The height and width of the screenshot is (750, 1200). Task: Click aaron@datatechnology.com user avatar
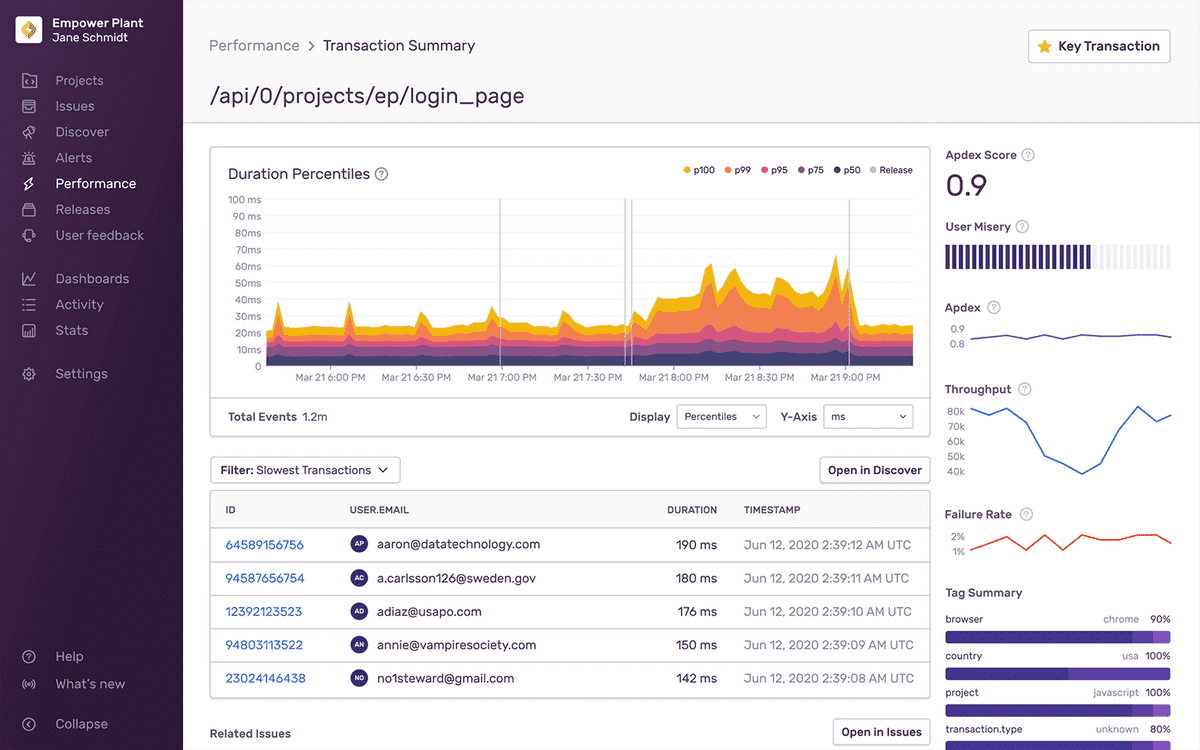coord(359,544)
